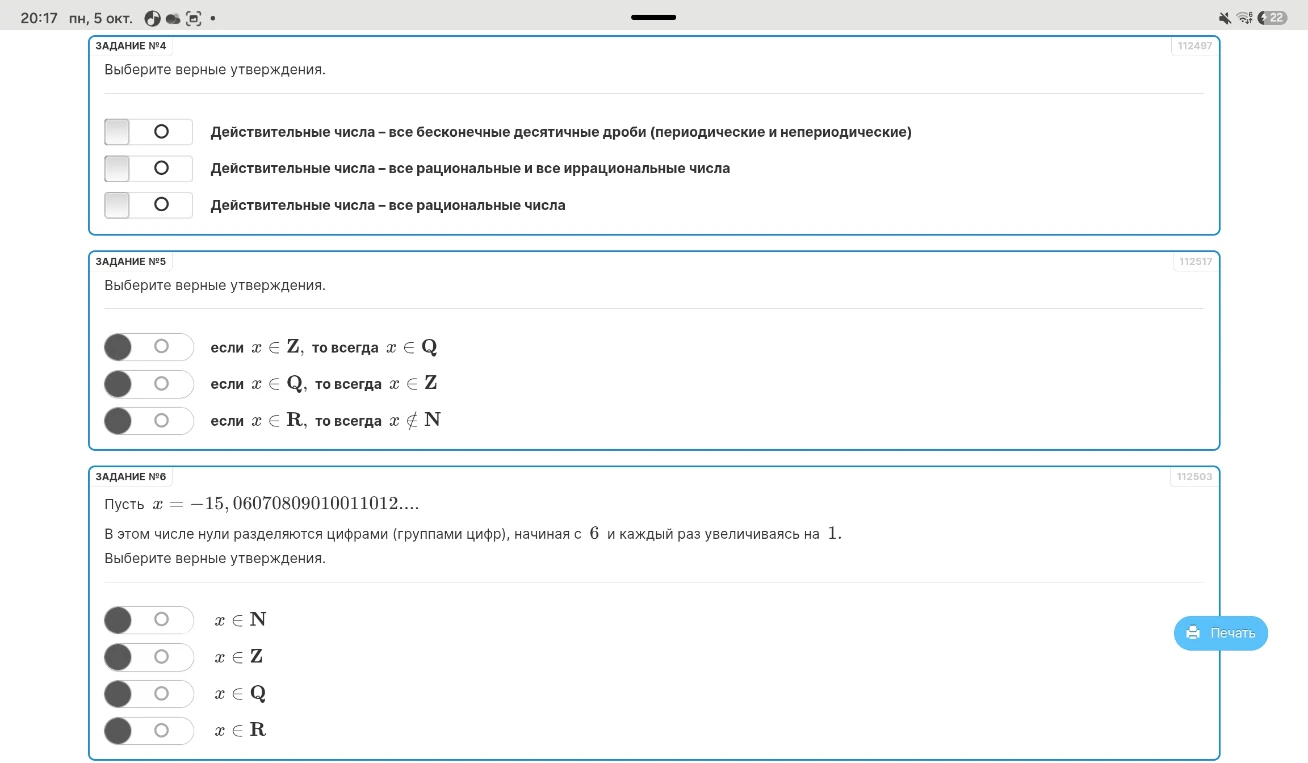
Task: Toggle the statement ending 'все рациональные числа'
Action: point(148,205)
